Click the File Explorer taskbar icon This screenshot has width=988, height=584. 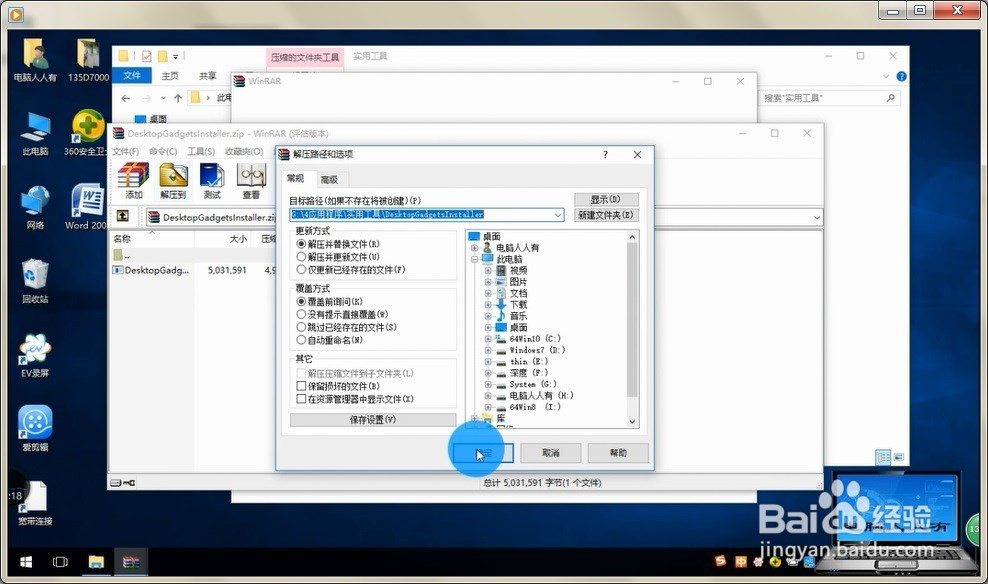(x=96, y=562)
